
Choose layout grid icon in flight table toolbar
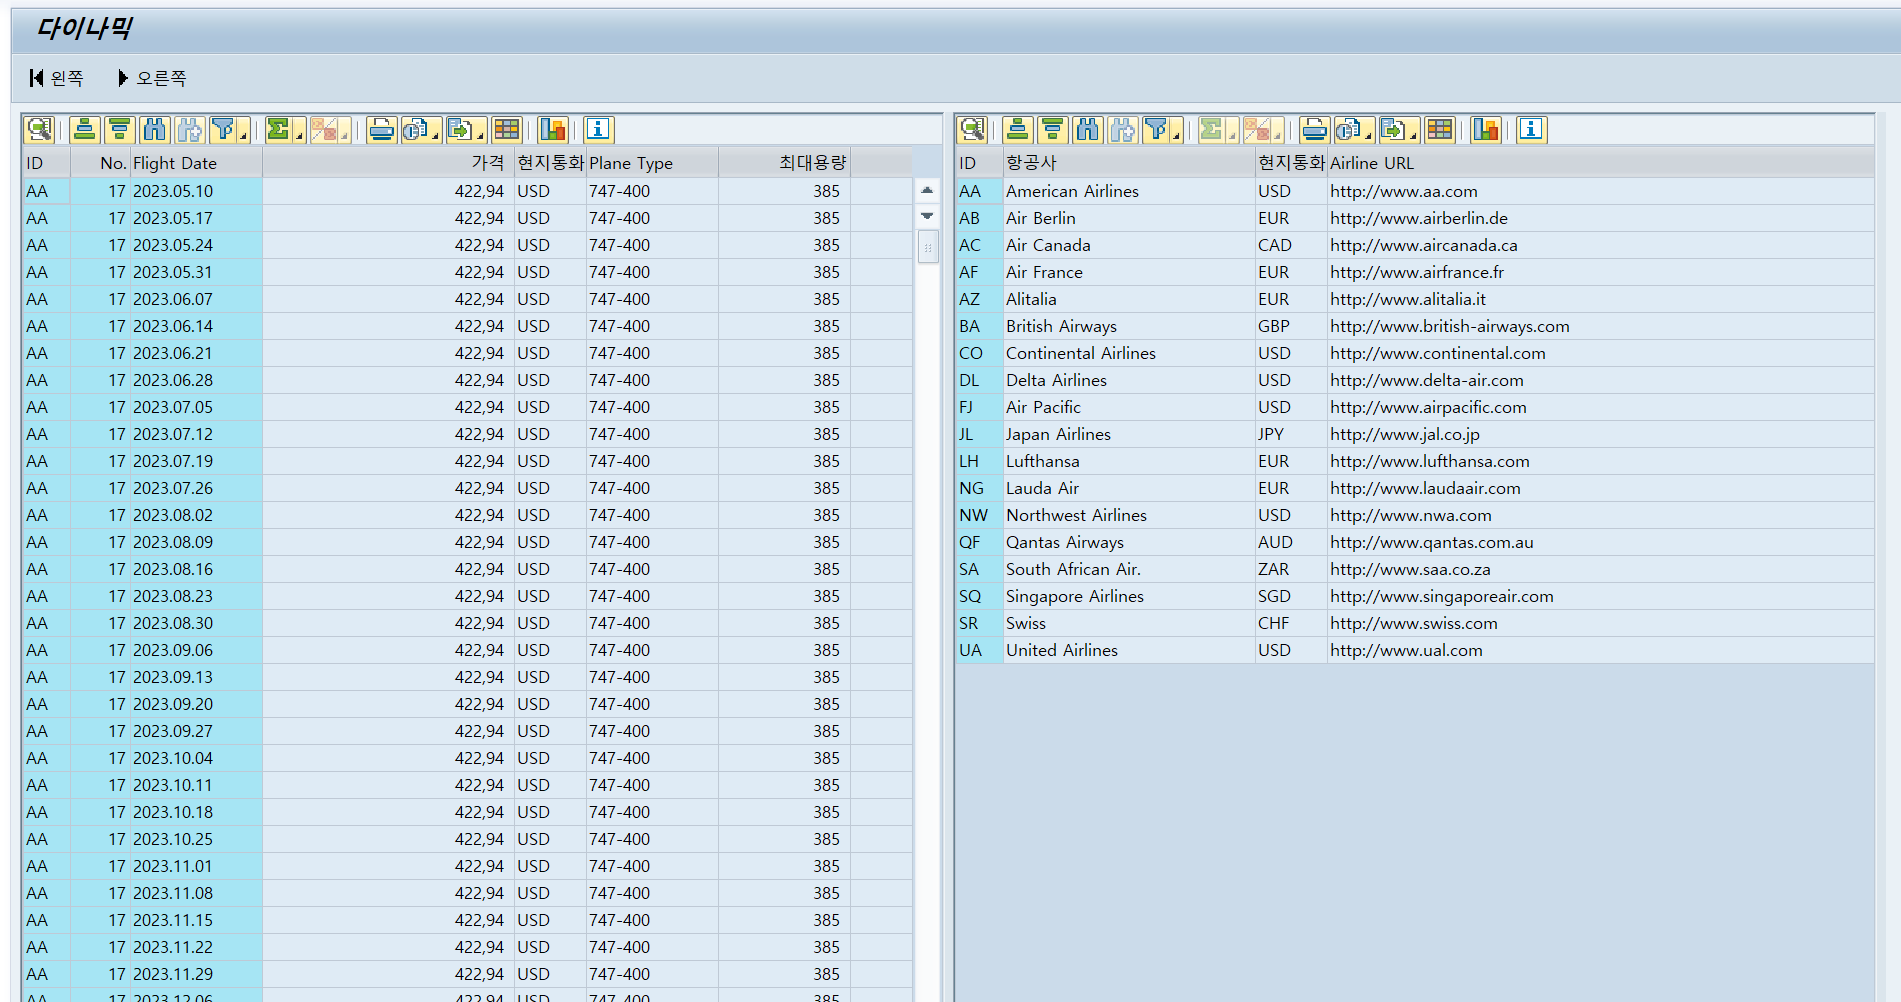coord(507,129)
